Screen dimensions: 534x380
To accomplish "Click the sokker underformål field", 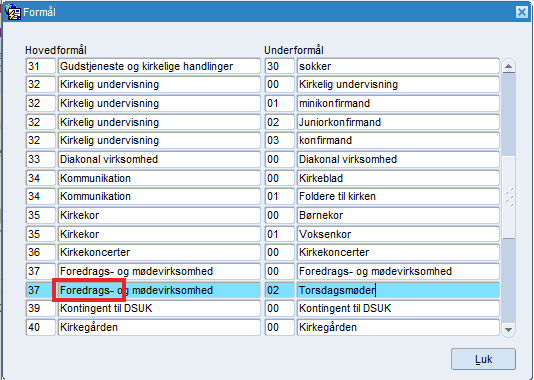I will tap(398, 66).
